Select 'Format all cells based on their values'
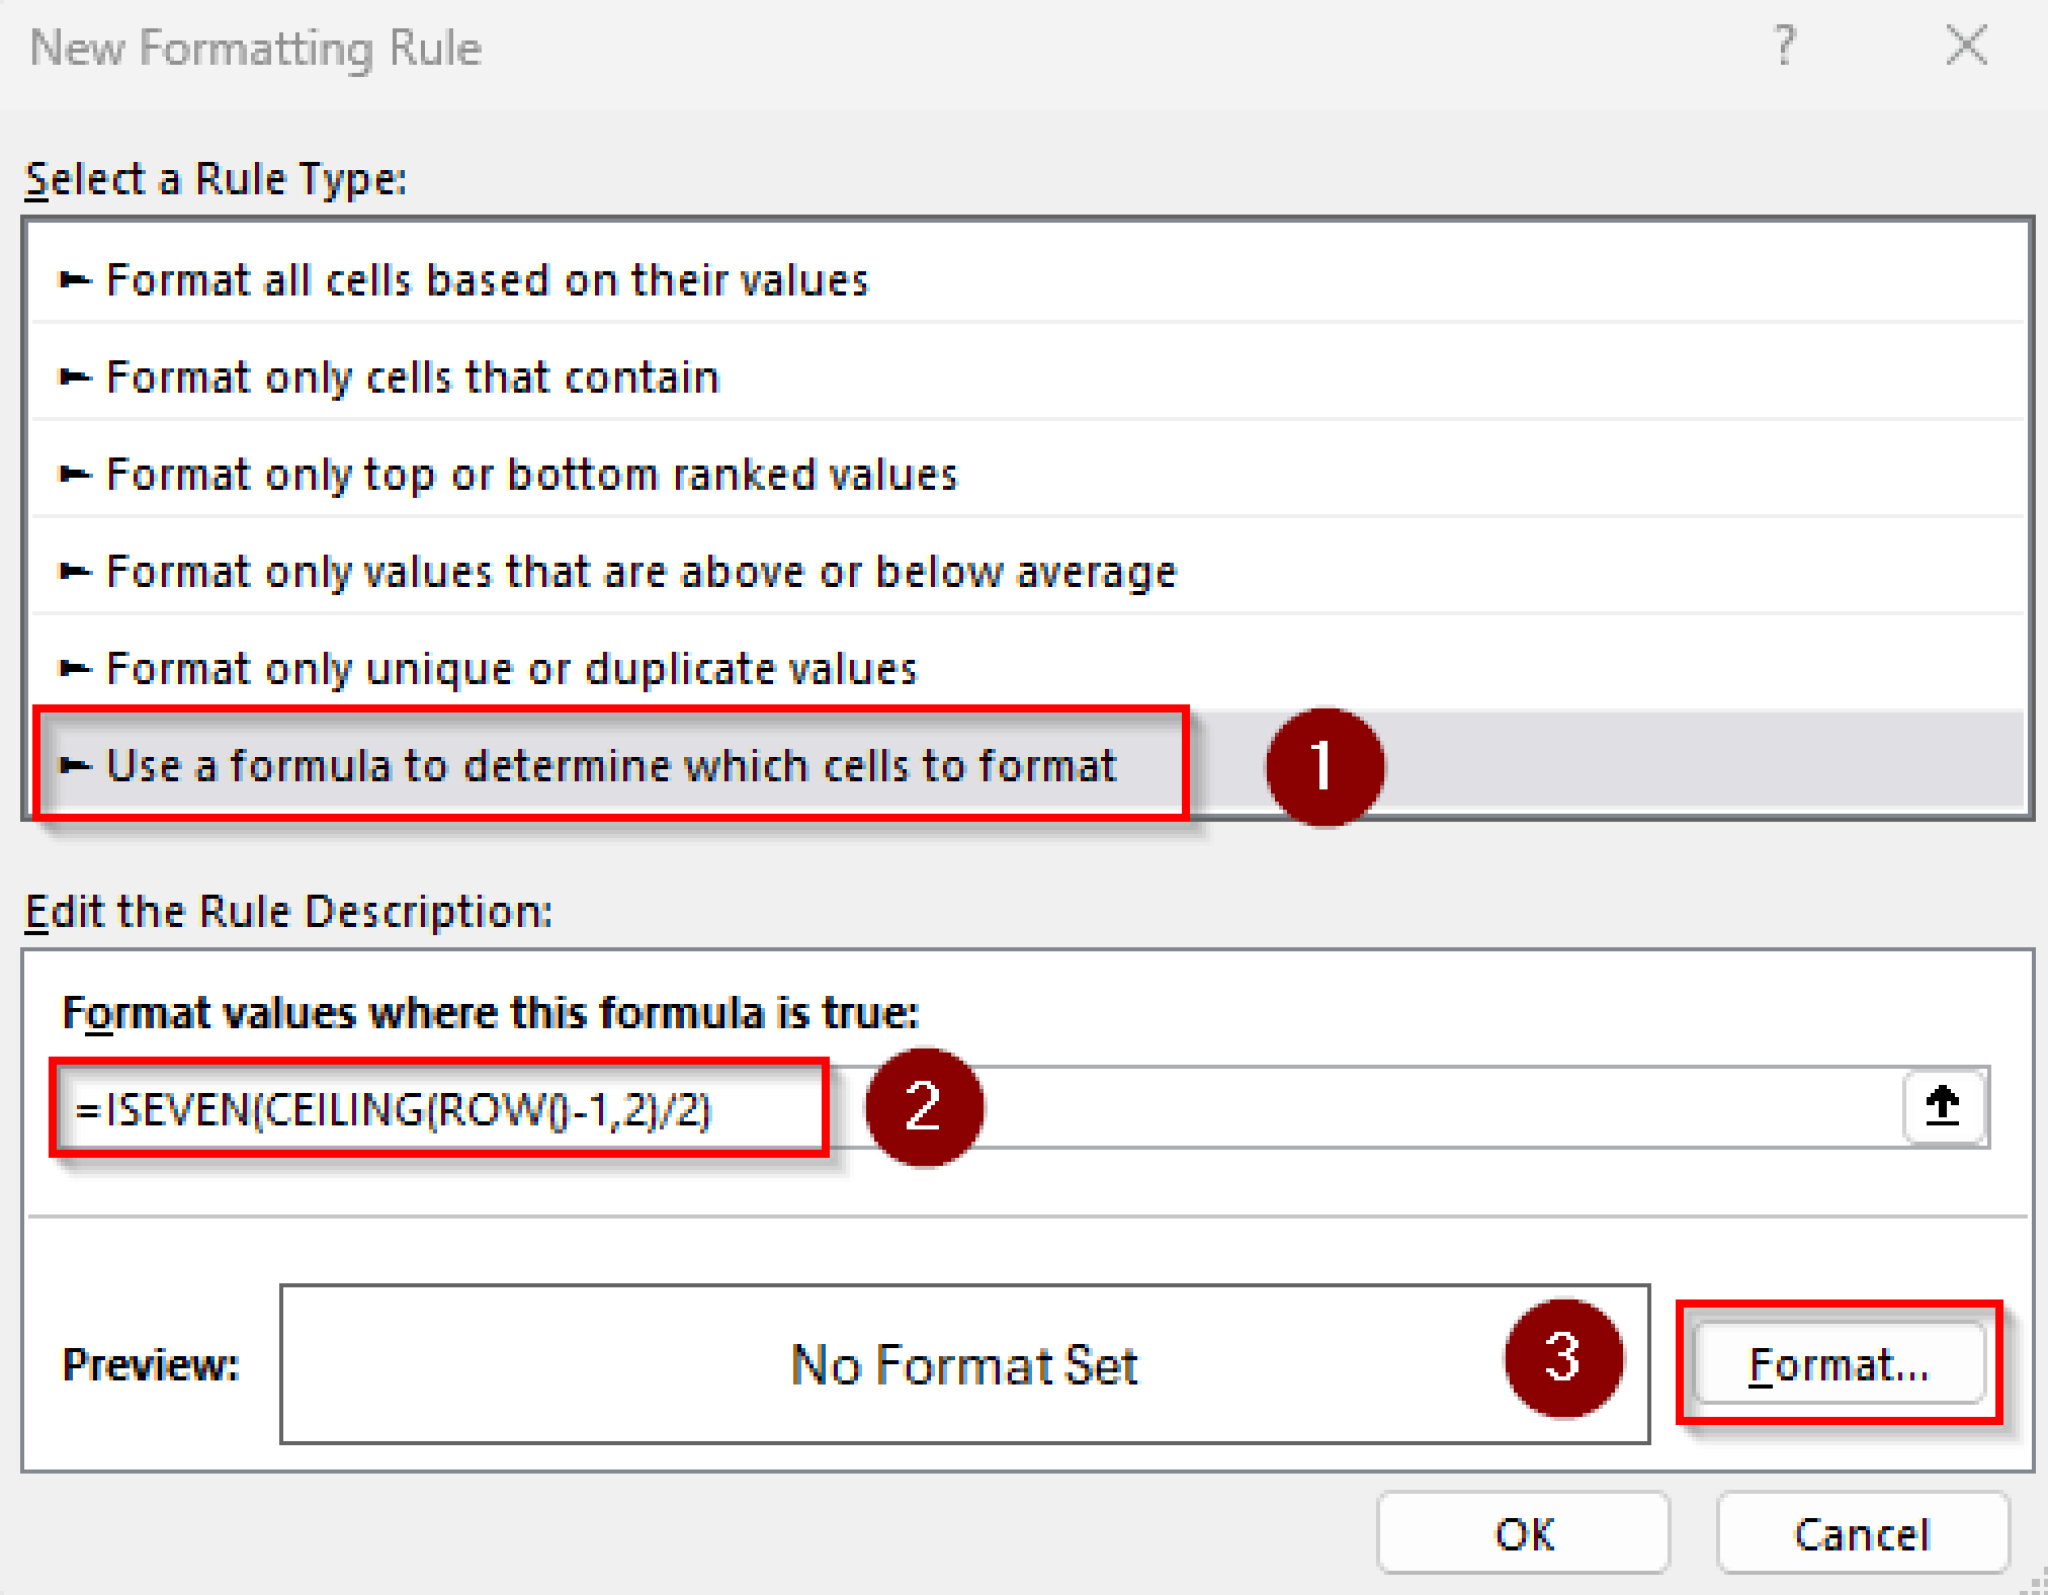The width and height of the screenshot is (2048, 1595). pos(486,280)
